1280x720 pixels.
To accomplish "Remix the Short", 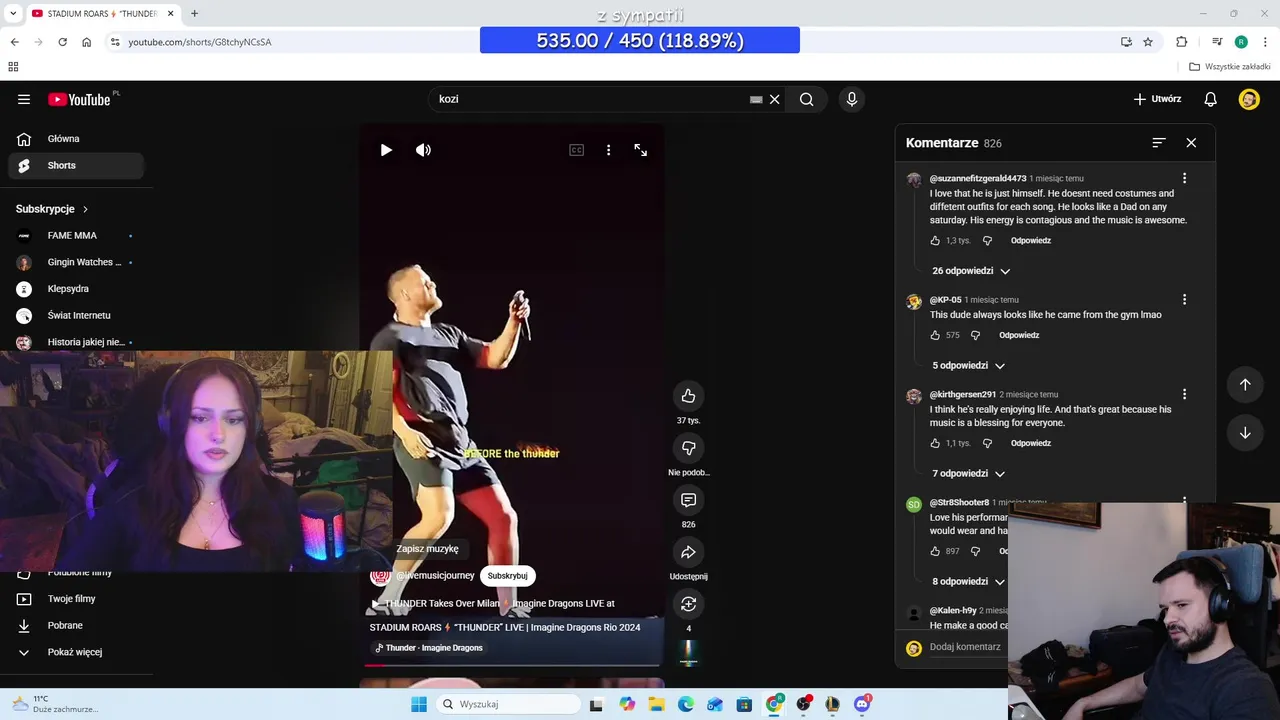I will (x=688, y=604).
